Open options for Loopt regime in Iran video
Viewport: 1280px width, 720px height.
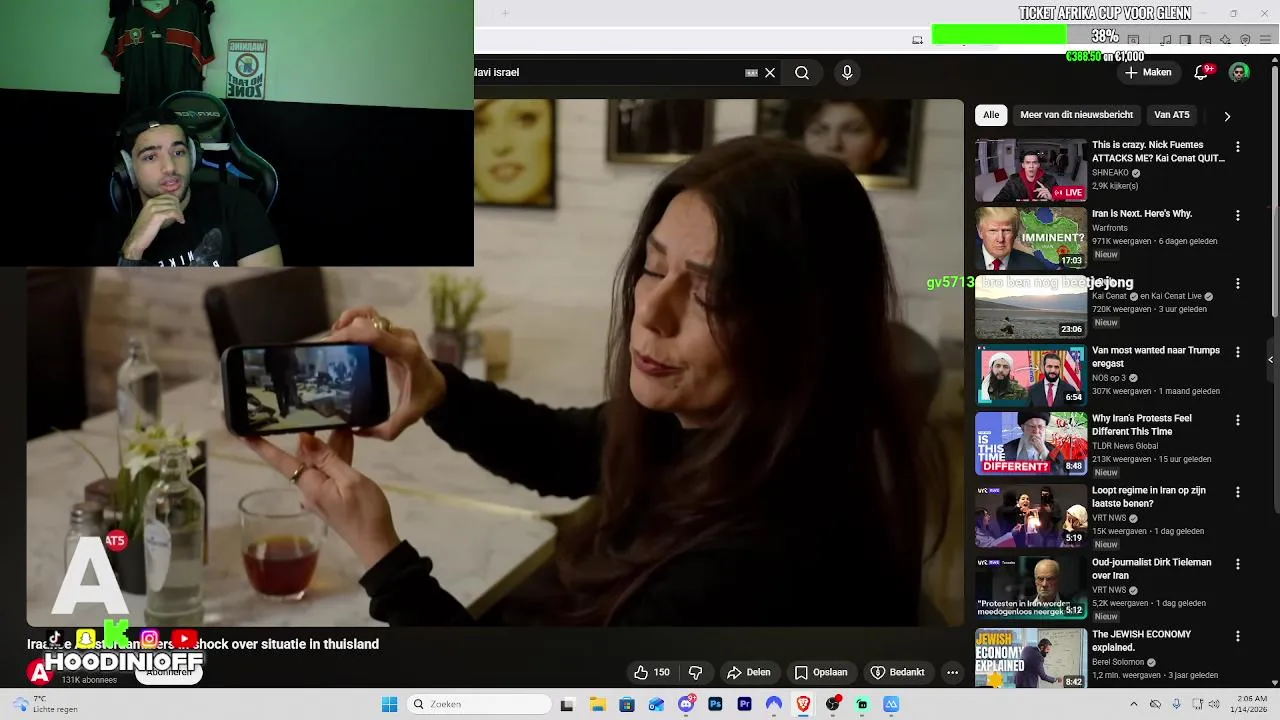coord(1238,493)
